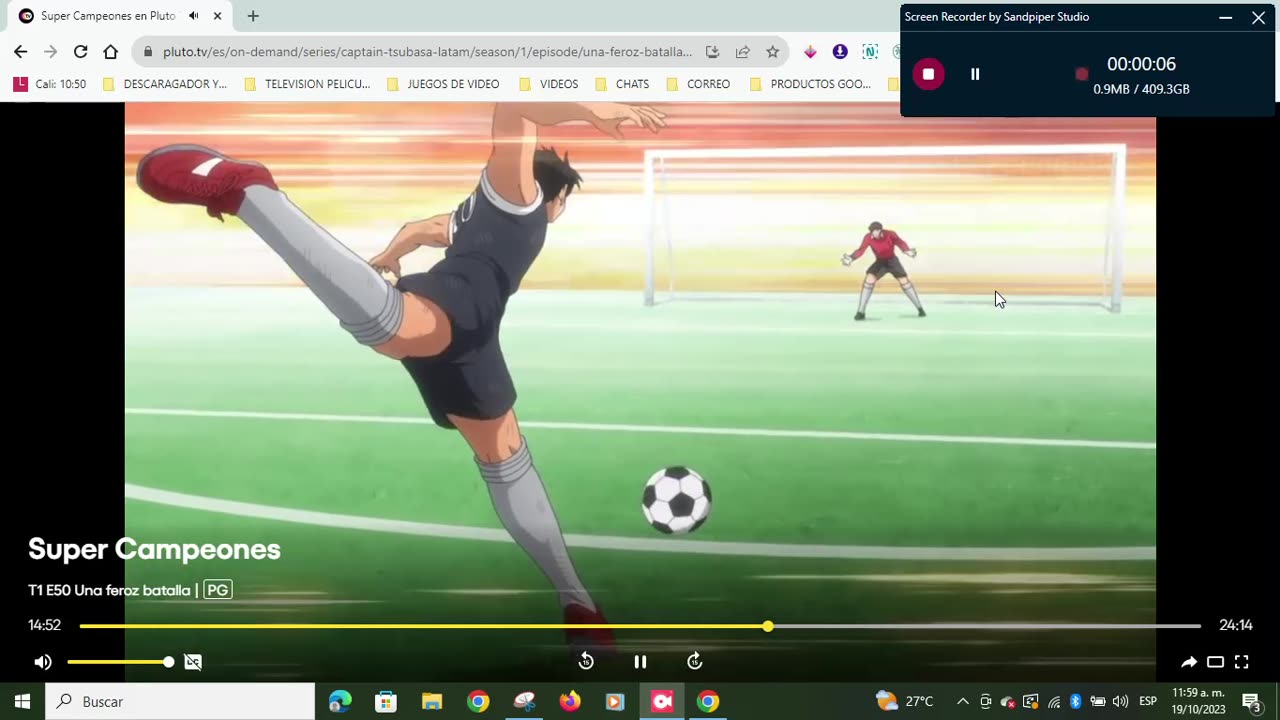Screen dimensions: 1280x720
Task: Open the CHATS bookmark folder
Action: pos(622,84)
